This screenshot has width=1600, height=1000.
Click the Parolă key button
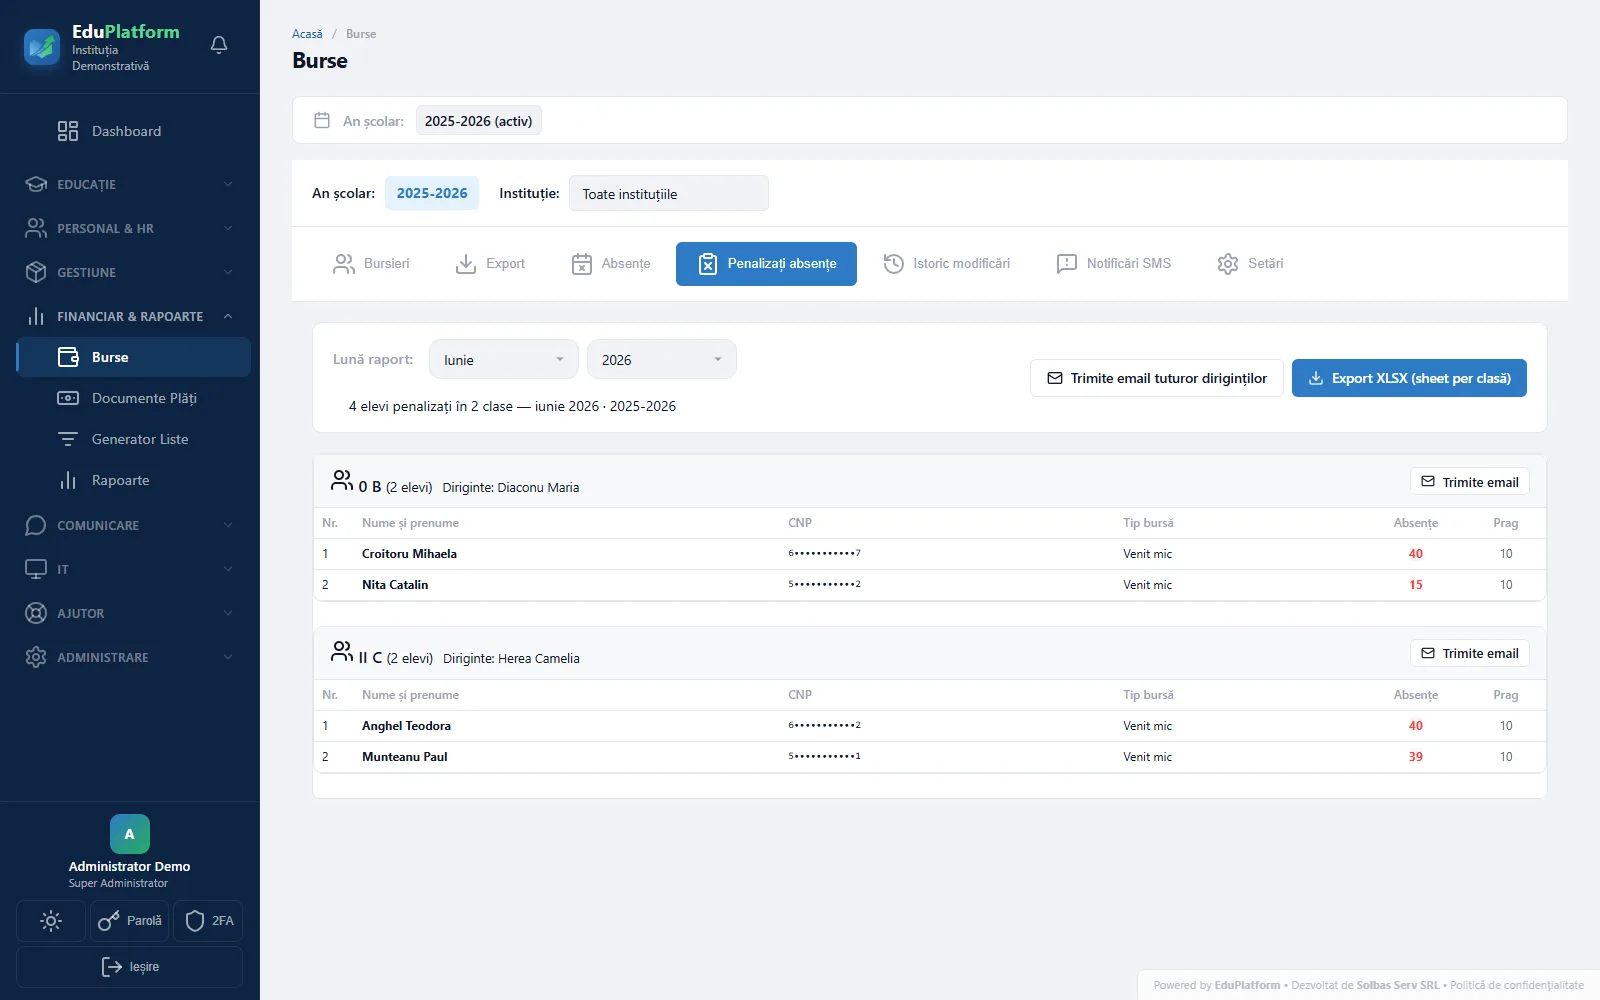tap(130, 921)
